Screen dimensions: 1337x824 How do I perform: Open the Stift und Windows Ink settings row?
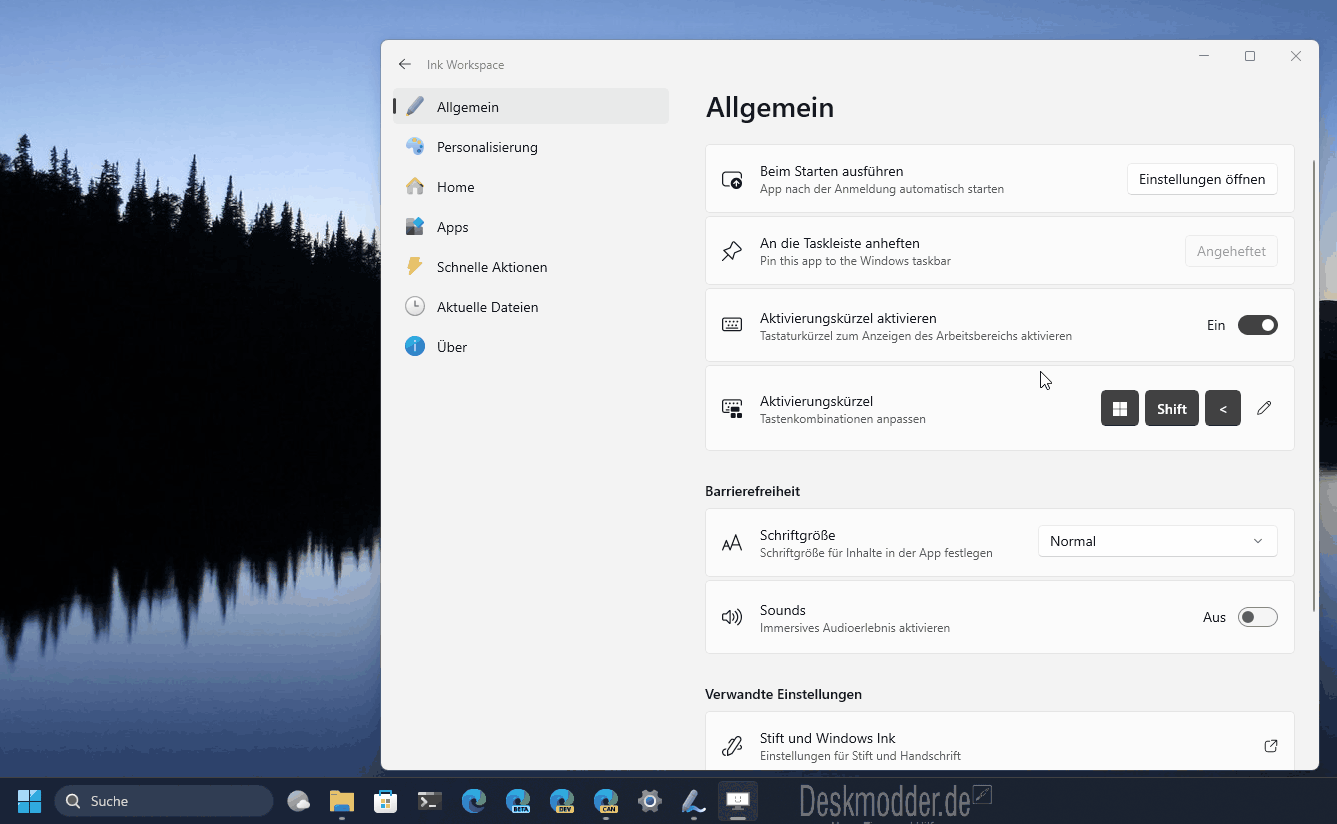coord(1000,742)
